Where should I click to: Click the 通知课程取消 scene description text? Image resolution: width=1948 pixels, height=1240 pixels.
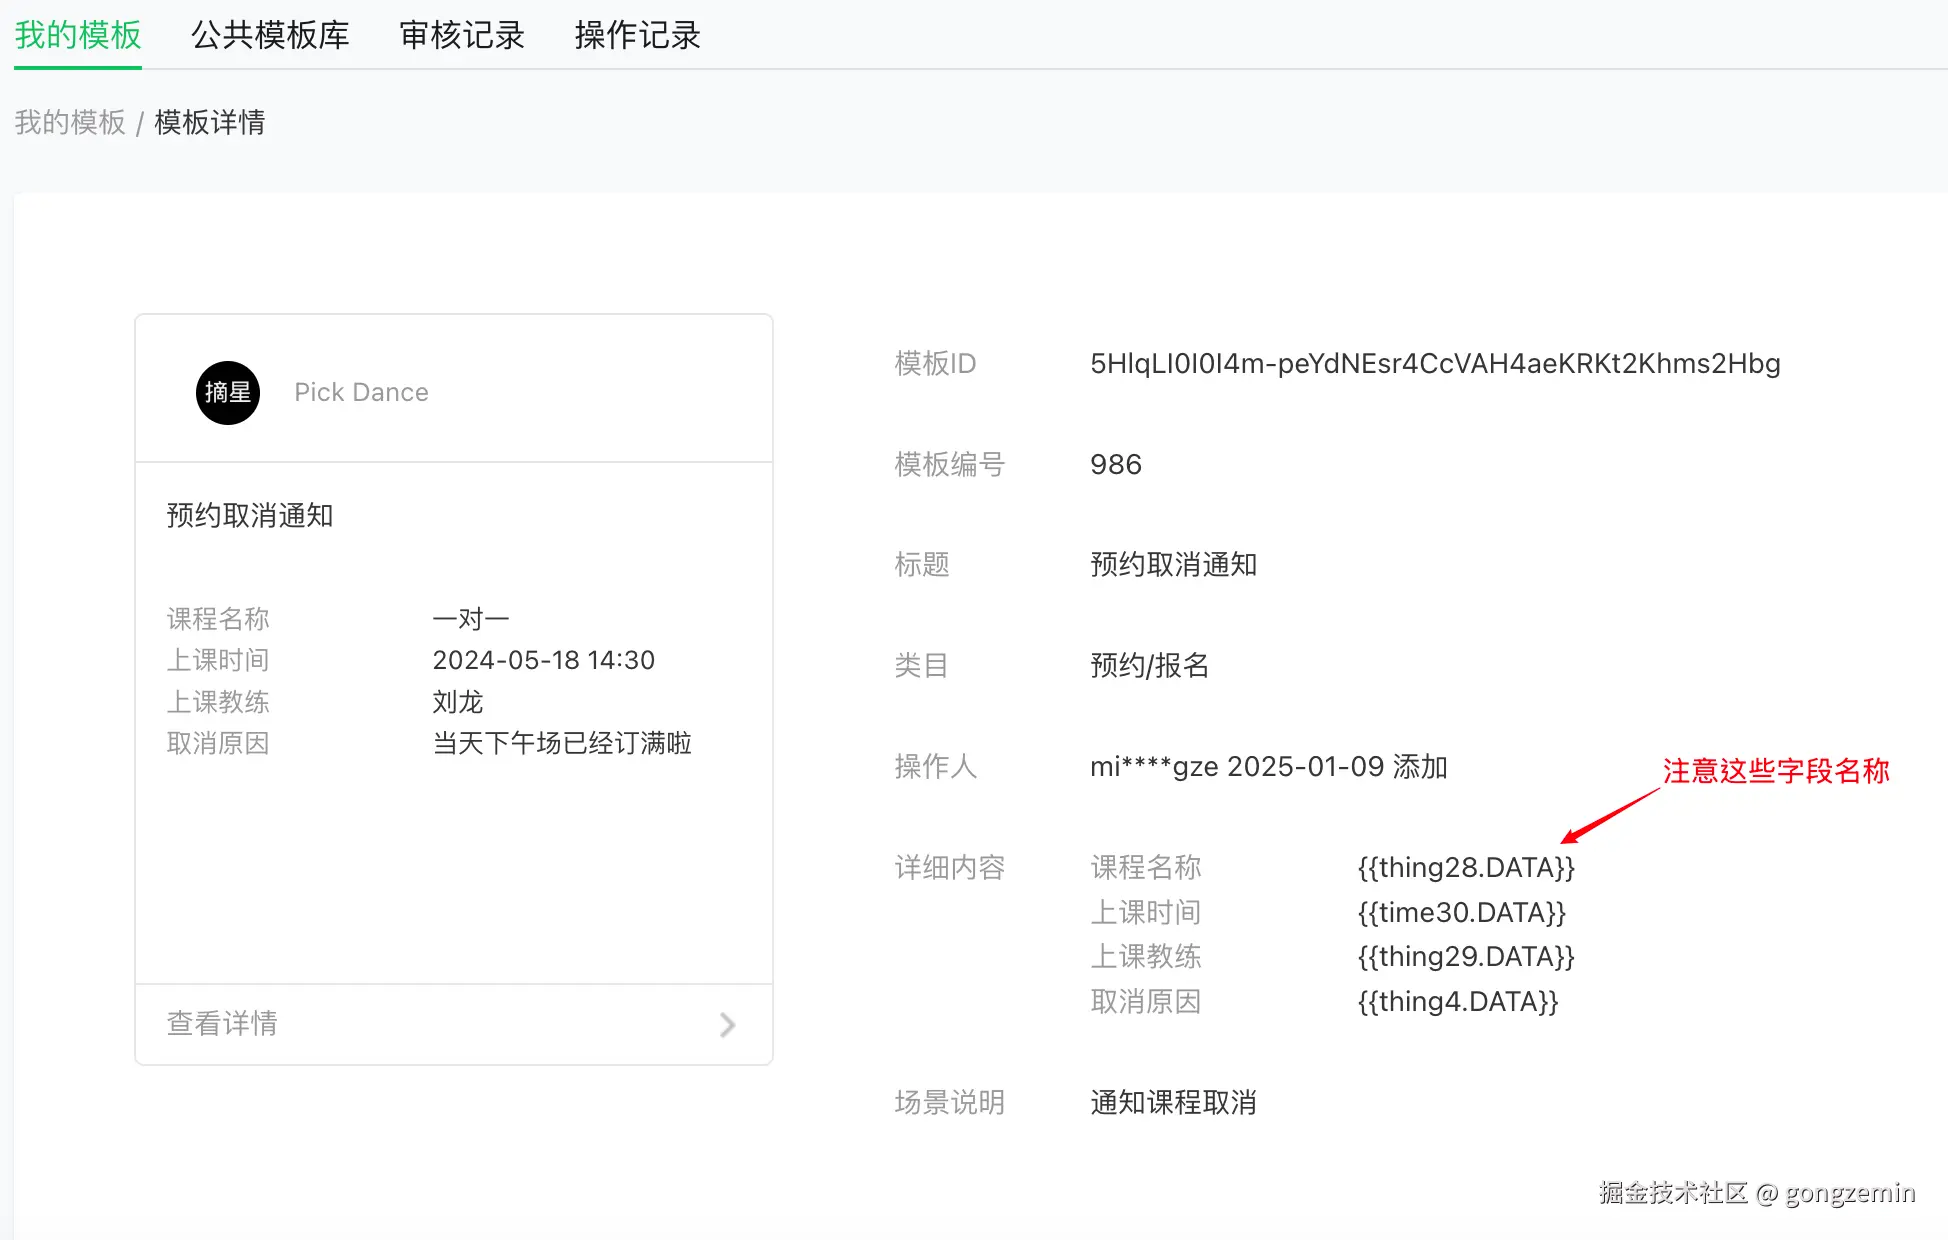[x=1172, y=1102]
